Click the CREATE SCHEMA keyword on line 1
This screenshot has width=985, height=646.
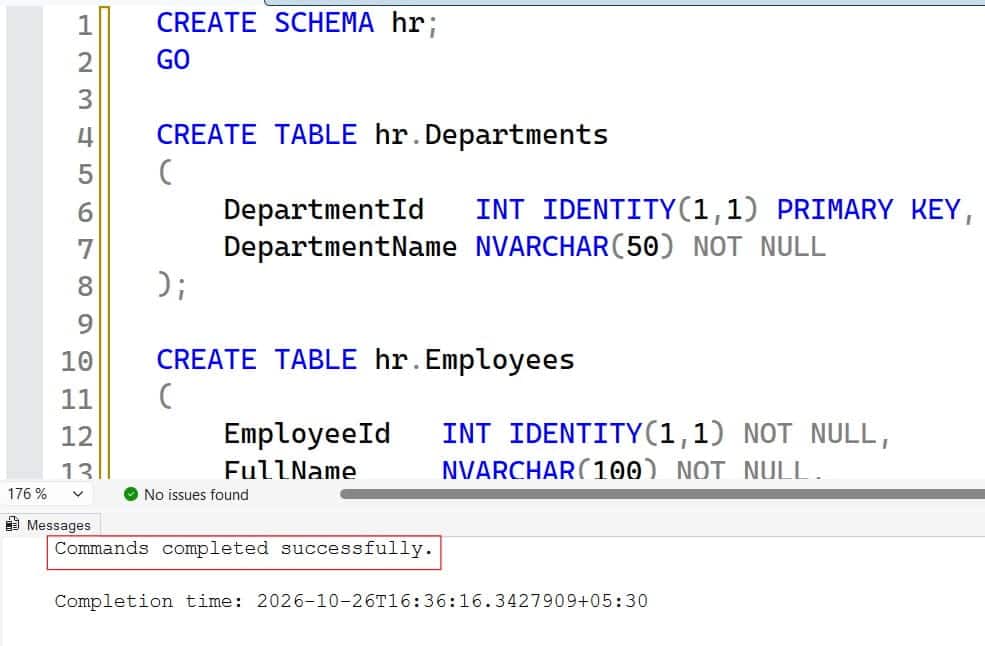tap(264, 23)
